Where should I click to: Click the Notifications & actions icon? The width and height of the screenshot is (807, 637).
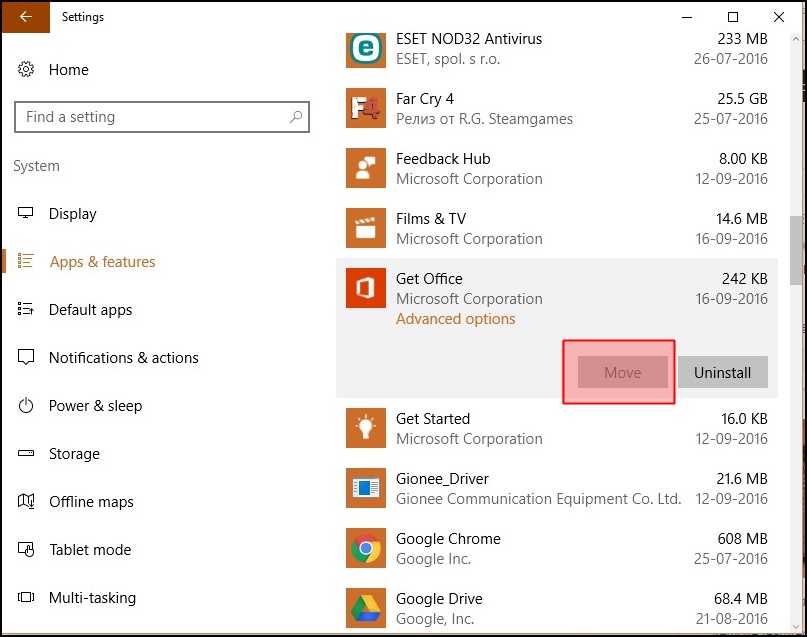click(x=26, y=357)
